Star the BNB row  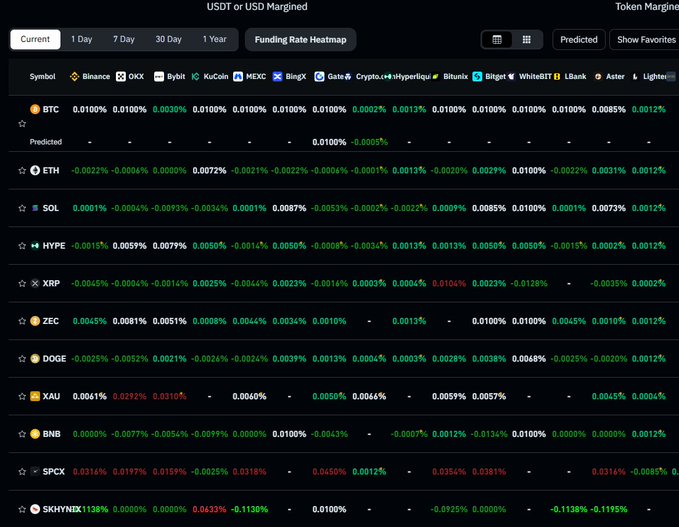point(22,434)
